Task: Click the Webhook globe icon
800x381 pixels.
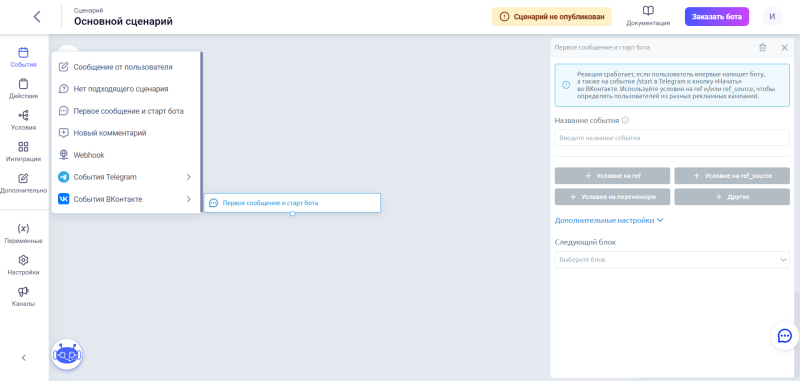Action: click(63, 155)
